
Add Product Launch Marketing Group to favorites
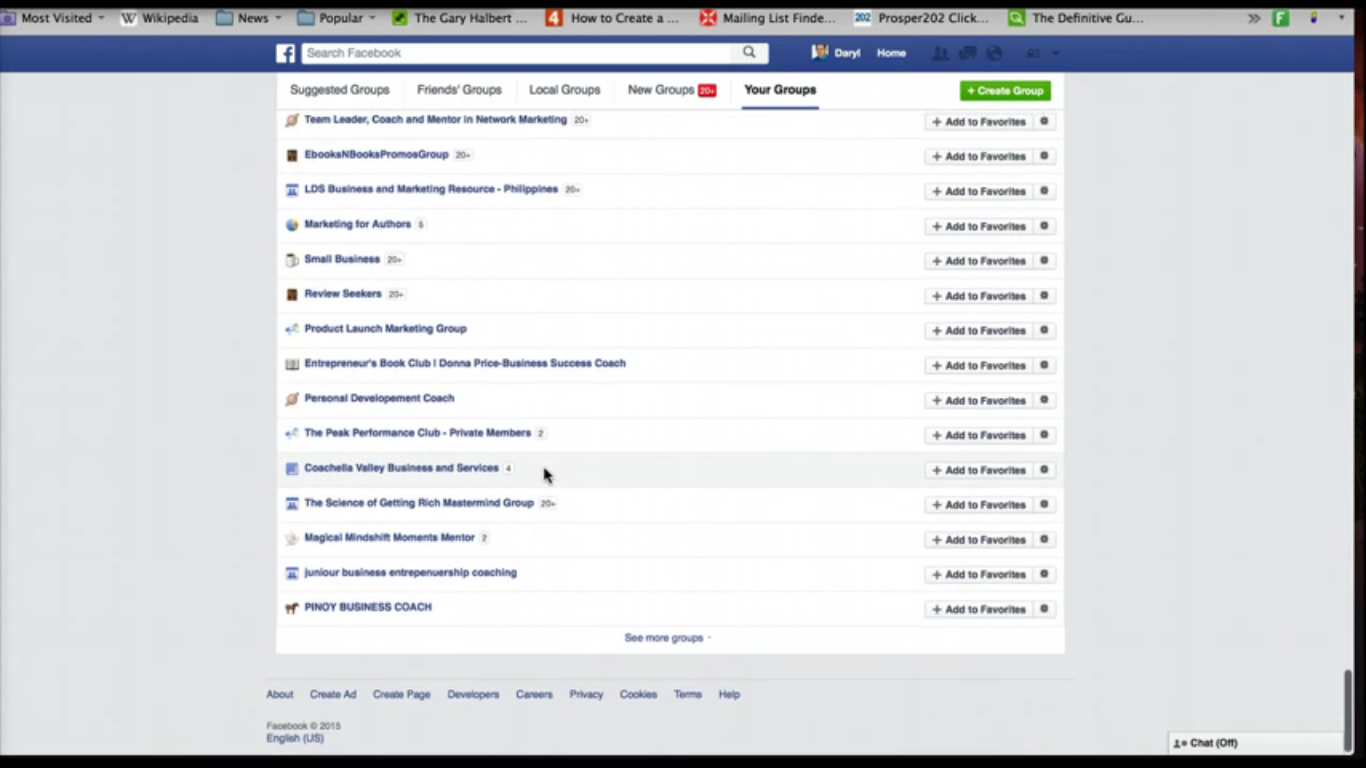(979, 331)
